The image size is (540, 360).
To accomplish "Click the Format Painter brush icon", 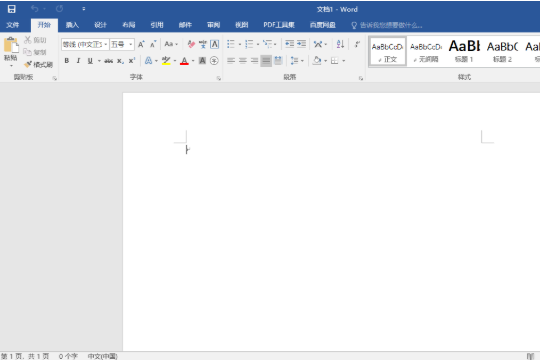I will (x=28, y=64).
